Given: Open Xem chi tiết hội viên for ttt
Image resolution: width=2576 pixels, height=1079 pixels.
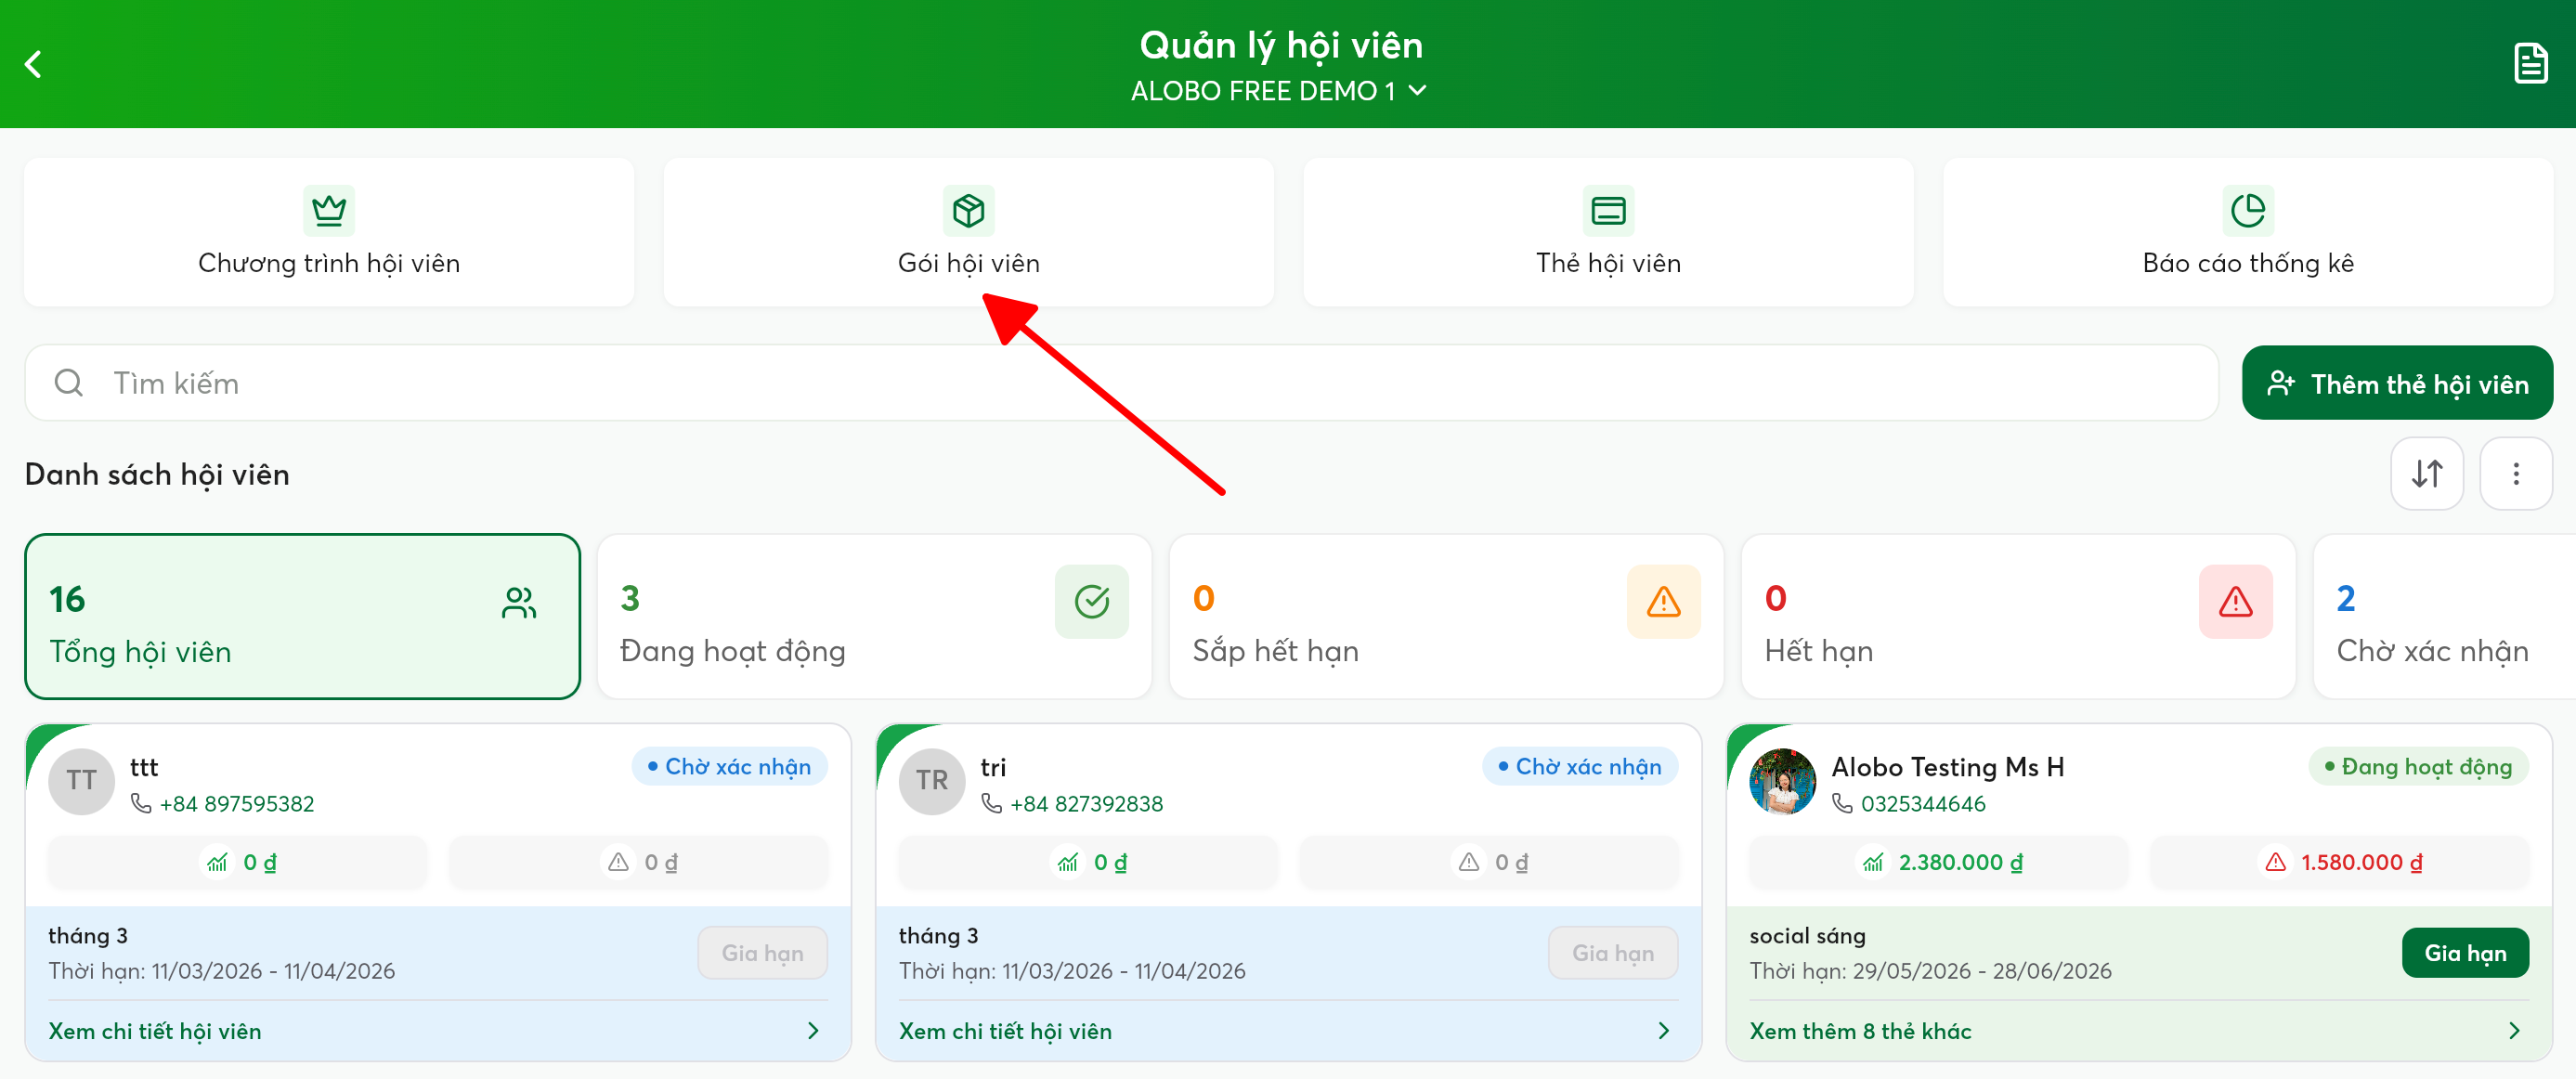Looking at the screenshot, I should tap(155, 1031).
